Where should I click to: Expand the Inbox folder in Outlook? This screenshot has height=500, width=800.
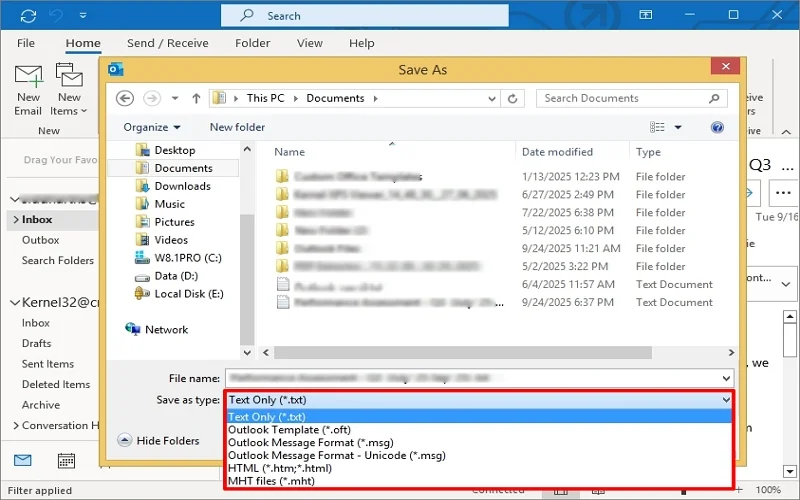(16, 219)
